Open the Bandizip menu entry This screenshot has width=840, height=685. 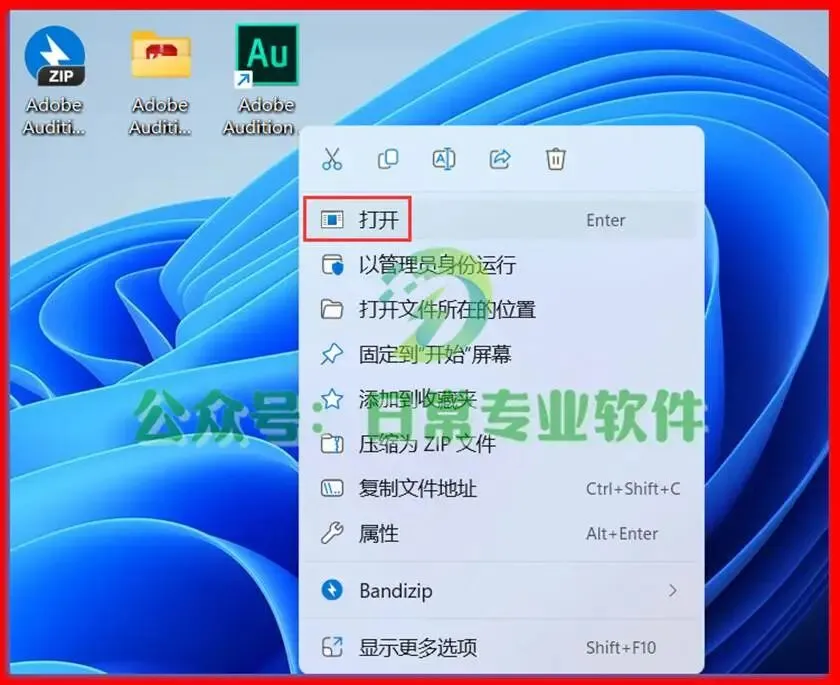(499, 591)
